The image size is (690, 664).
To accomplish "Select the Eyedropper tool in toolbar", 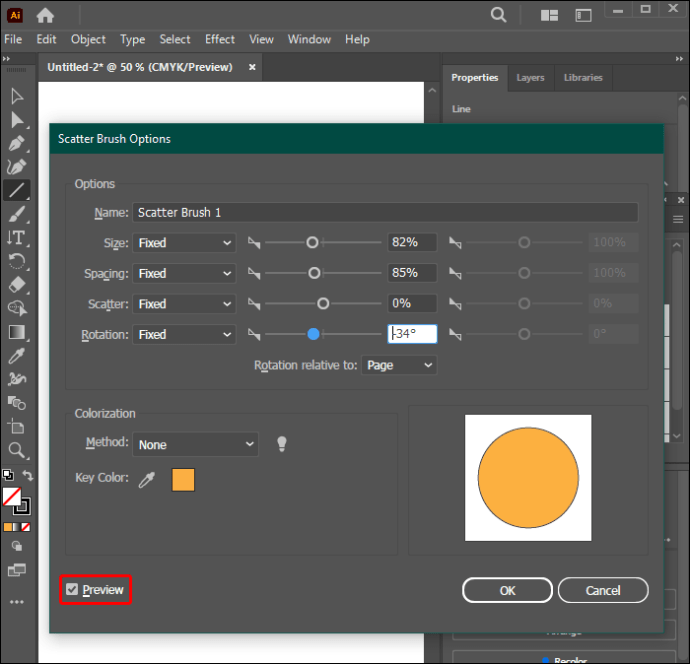I will (17, 356).
